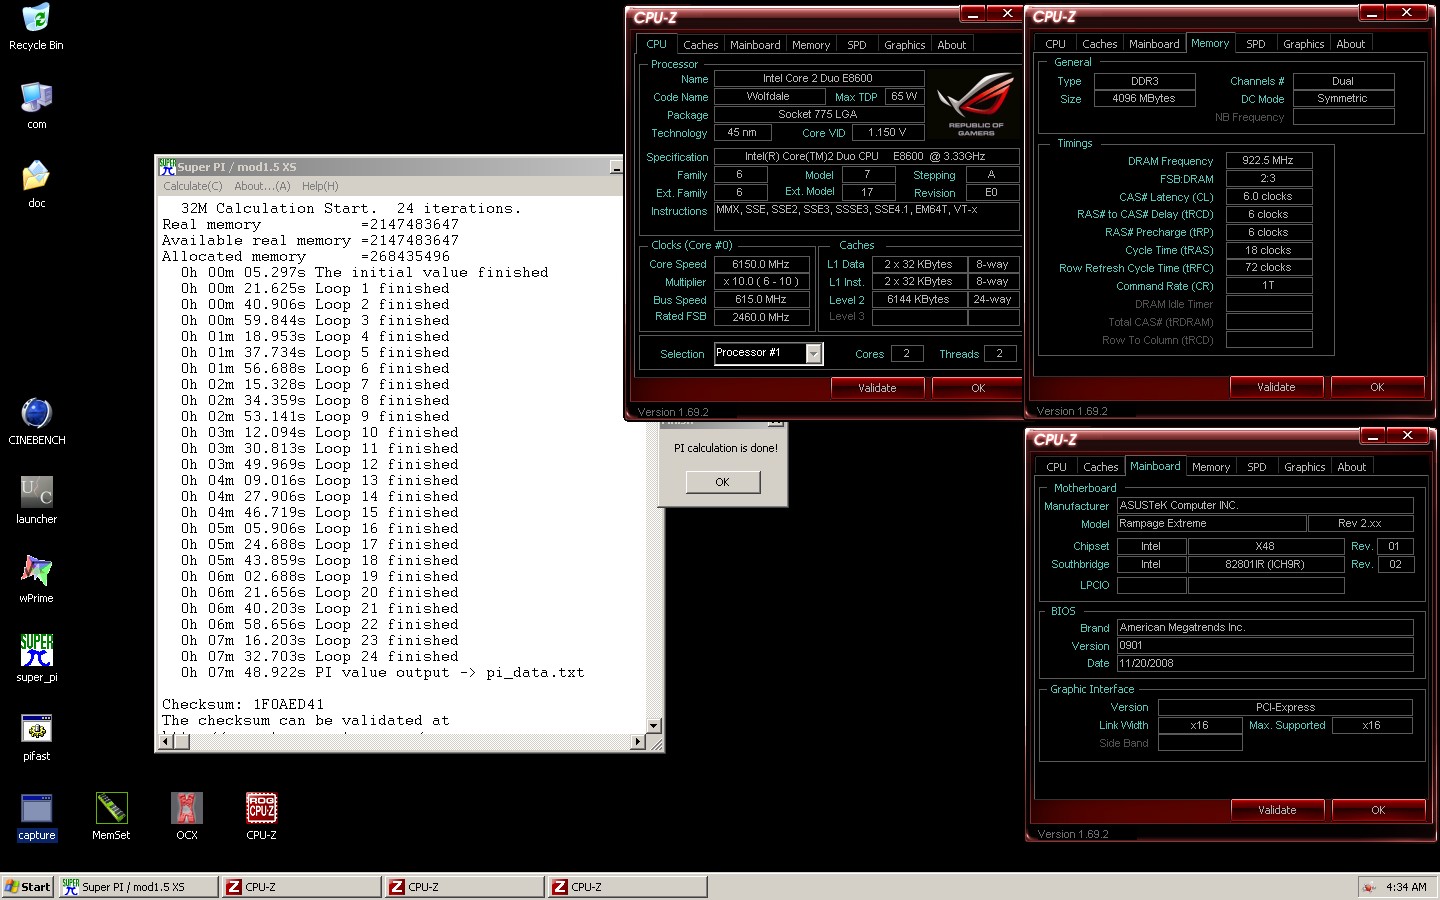Click the DRAM Frequency value 922.5 MHz
Image resolution: width=1440 pixels, height=900 pixels.
[x=1268, y=160]
